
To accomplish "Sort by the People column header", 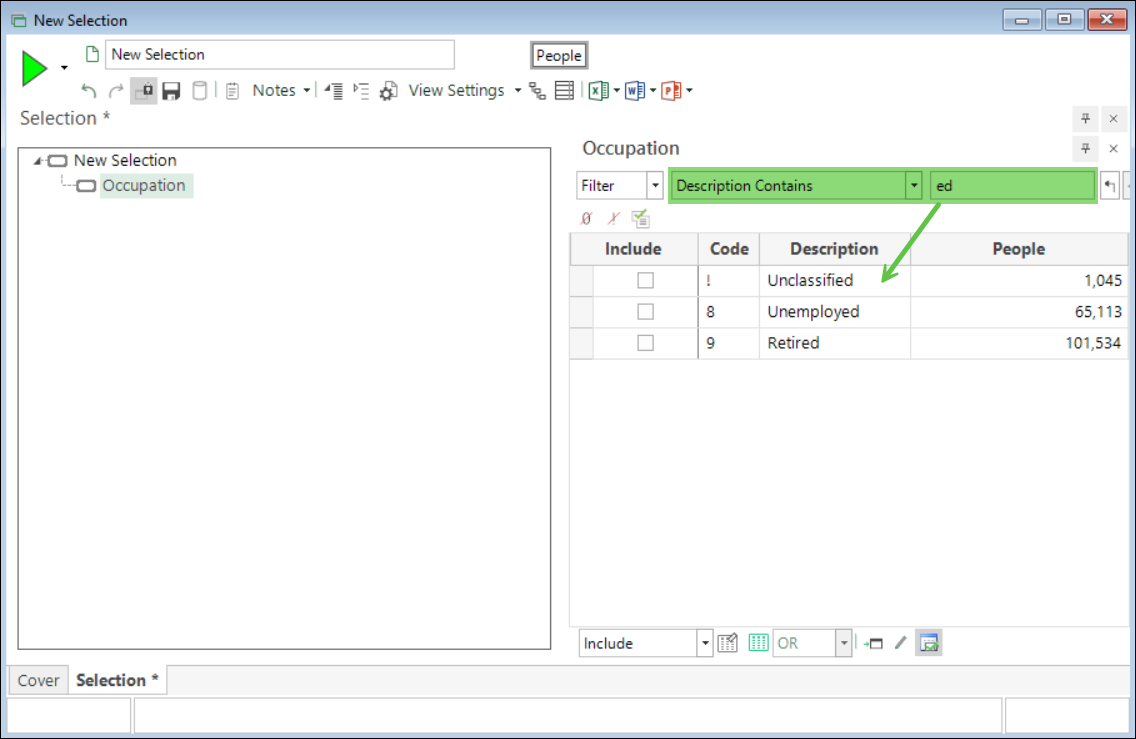I will point(1019,249).
